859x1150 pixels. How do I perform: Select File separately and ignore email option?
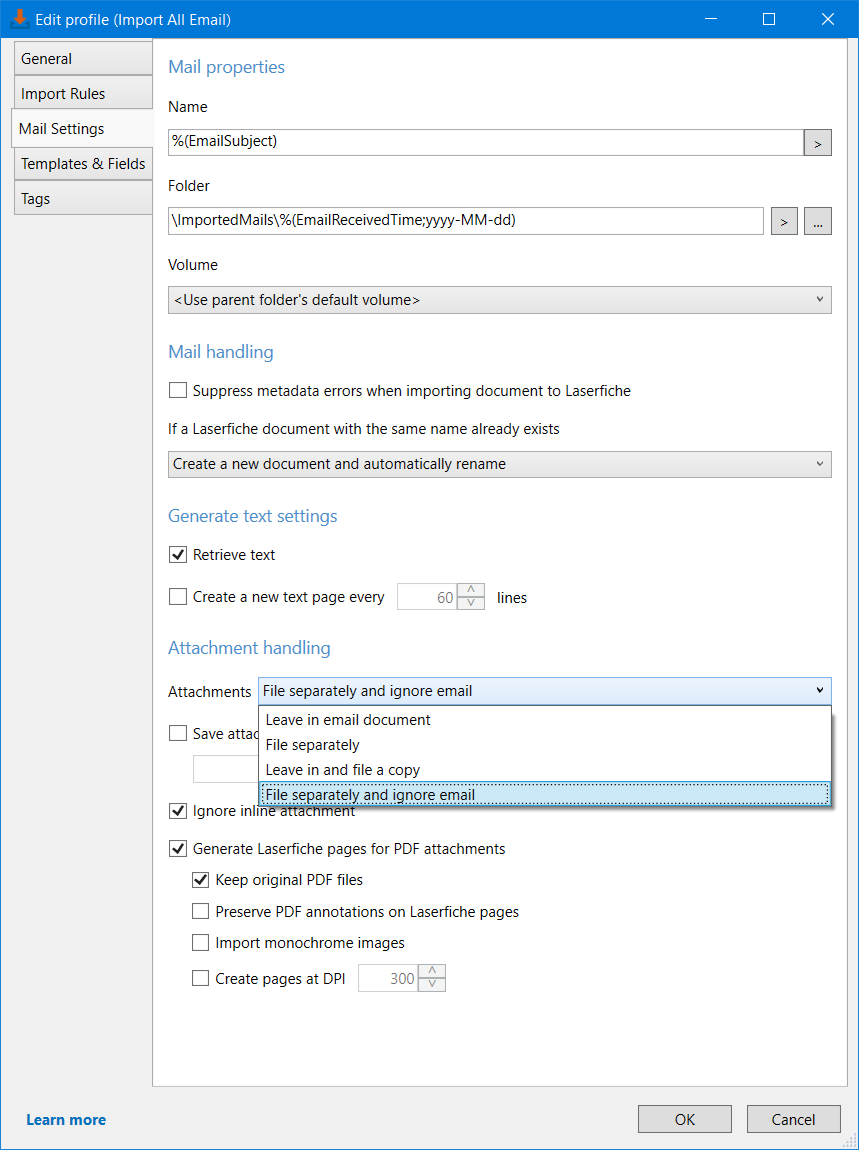pos(545,795)
